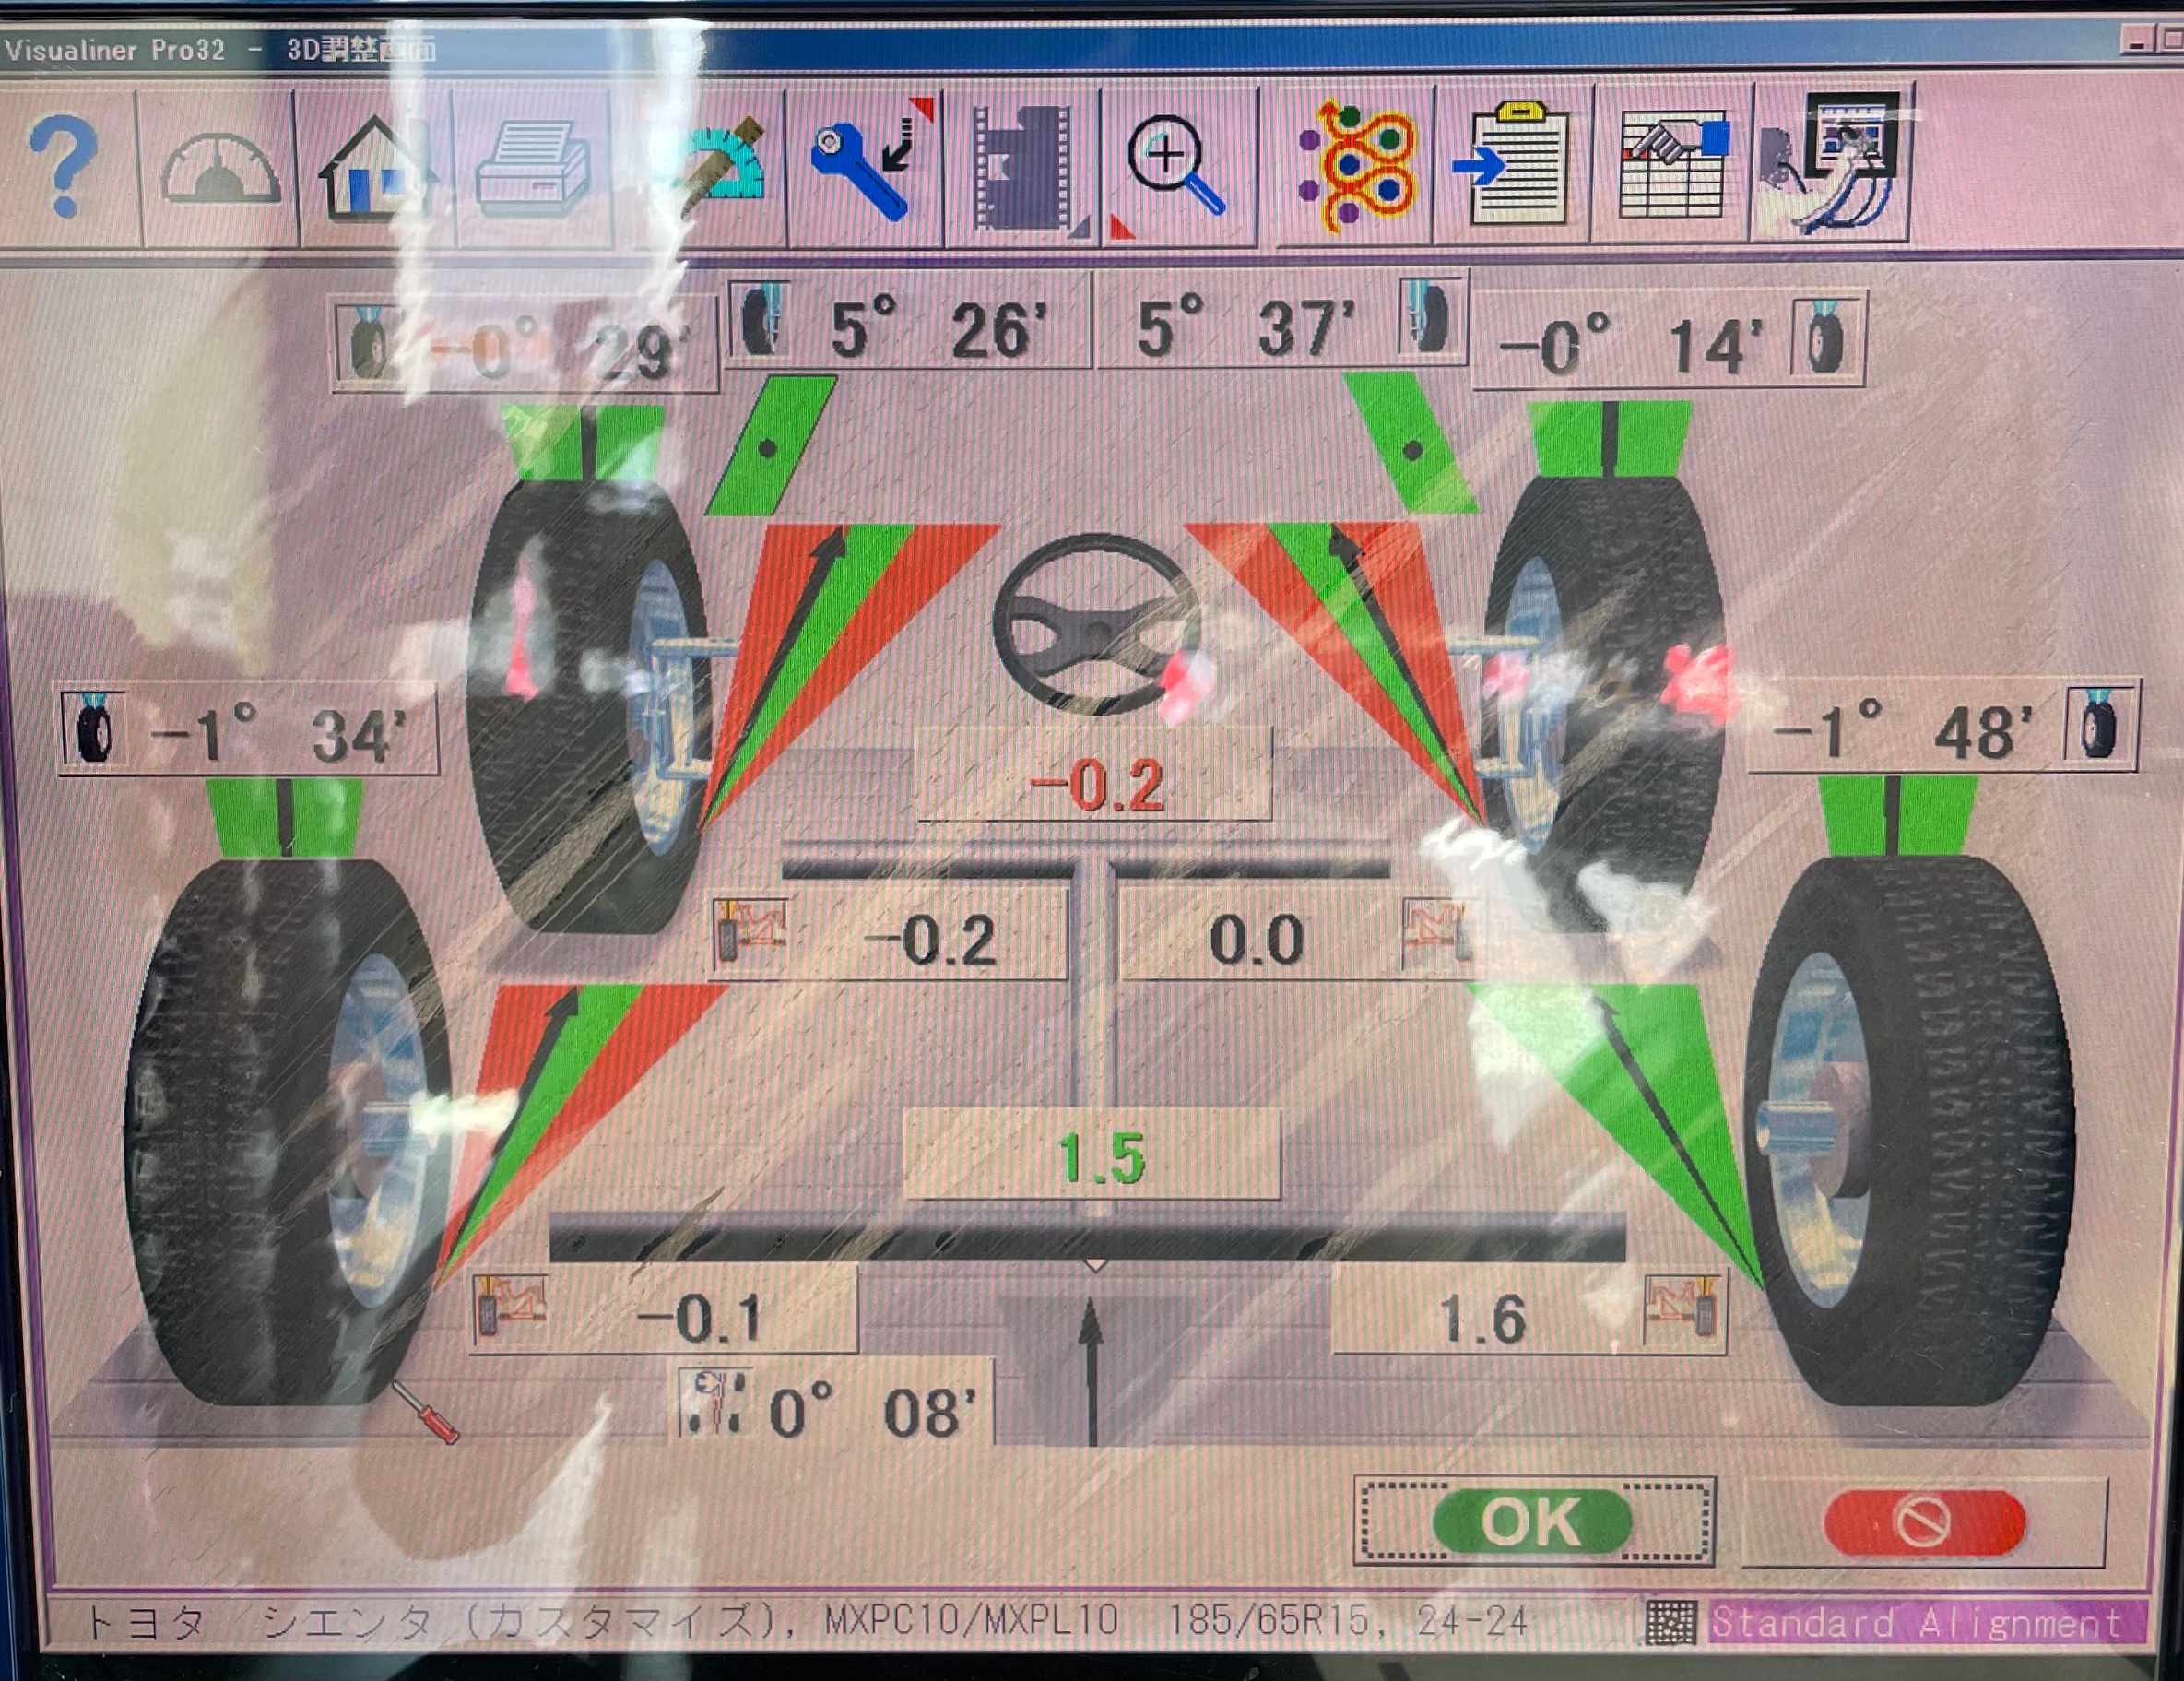
Task: Confirm with the green OK button
Action: pyautogui.click(x=1533, y=1521)
